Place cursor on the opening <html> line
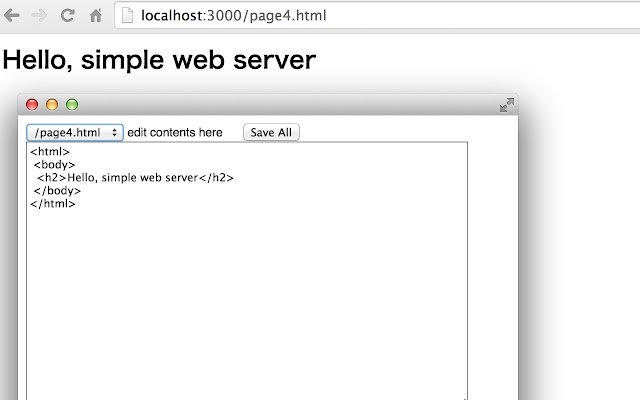640x400 pixels. (50, 151)
